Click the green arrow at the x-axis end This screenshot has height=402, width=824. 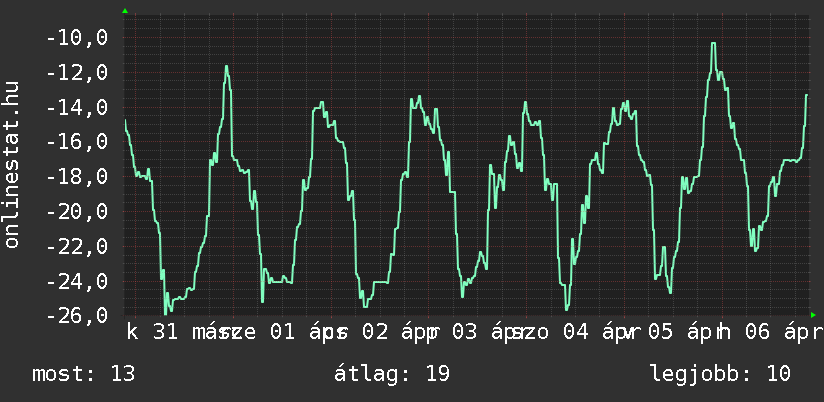click(x=813, y=314)
